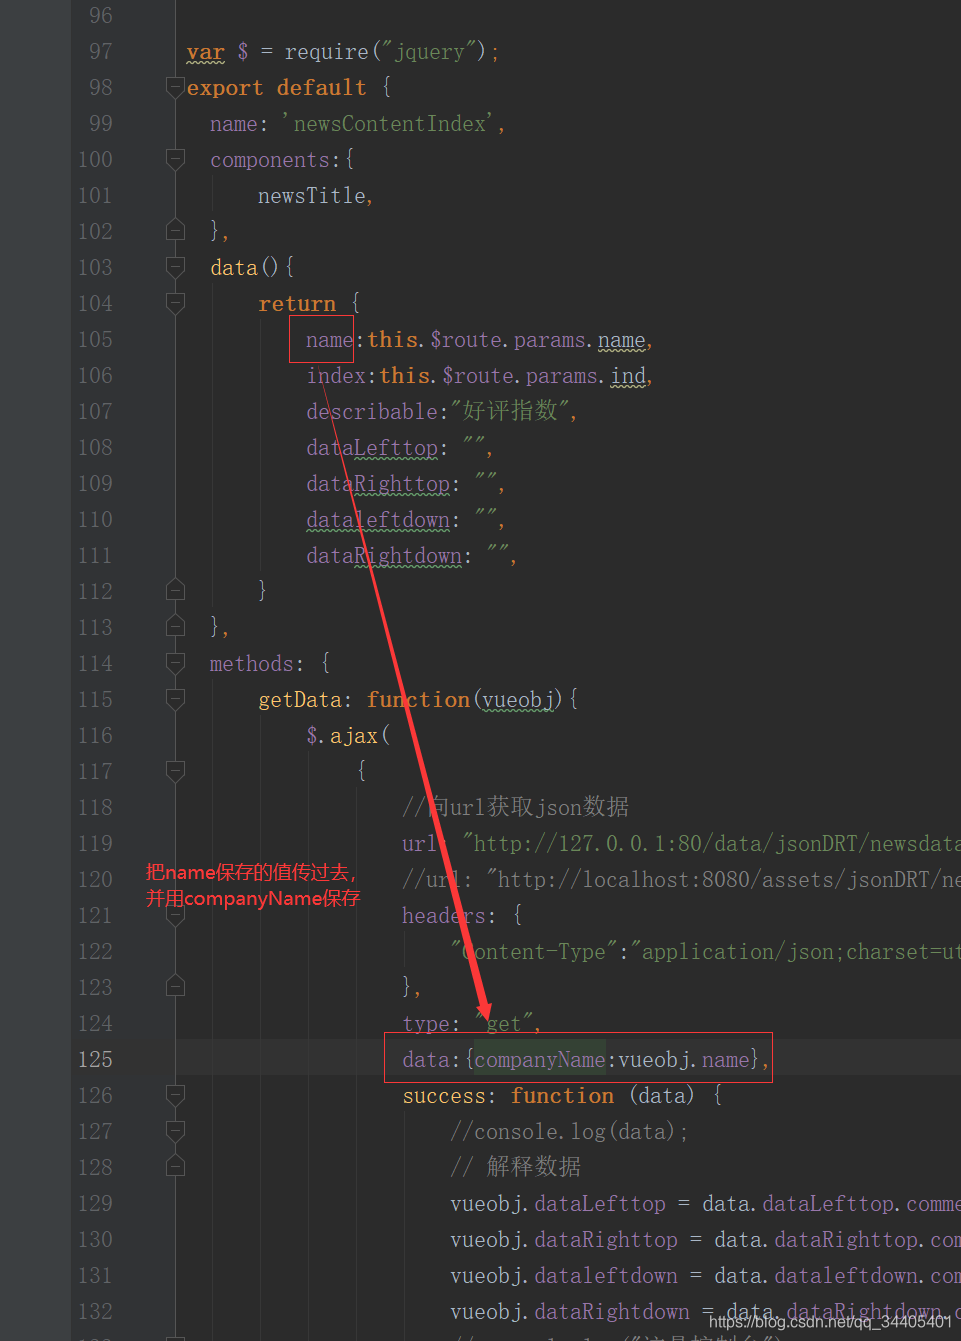The width and height of the screenshot is (961, 1341).
Task: Collapse success callback at line 126
Action: pyautogui.click(x=175, y=1095)
